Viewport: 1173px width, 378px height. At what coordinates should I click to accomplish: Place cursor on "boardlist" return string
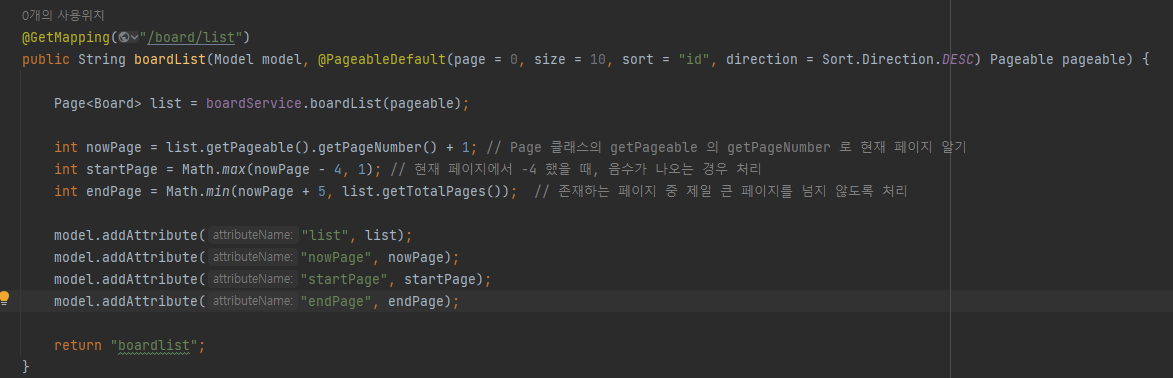click(x=157, y=346)
